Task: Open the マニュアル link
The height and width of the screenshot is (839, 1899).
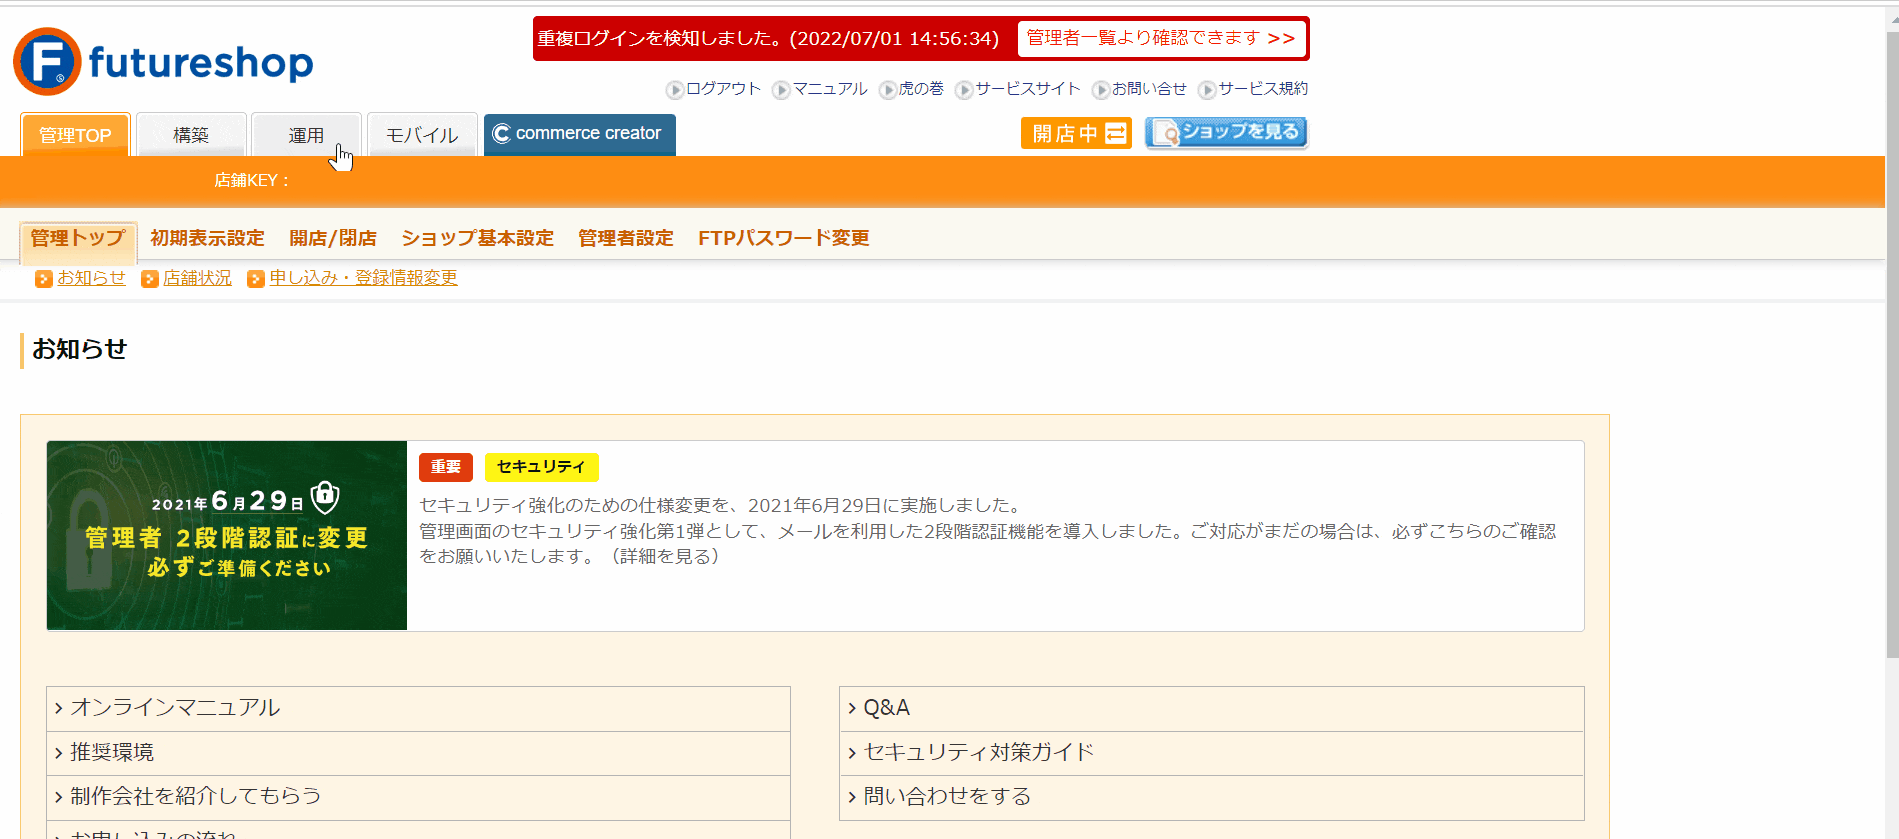Action: point(830,89)
